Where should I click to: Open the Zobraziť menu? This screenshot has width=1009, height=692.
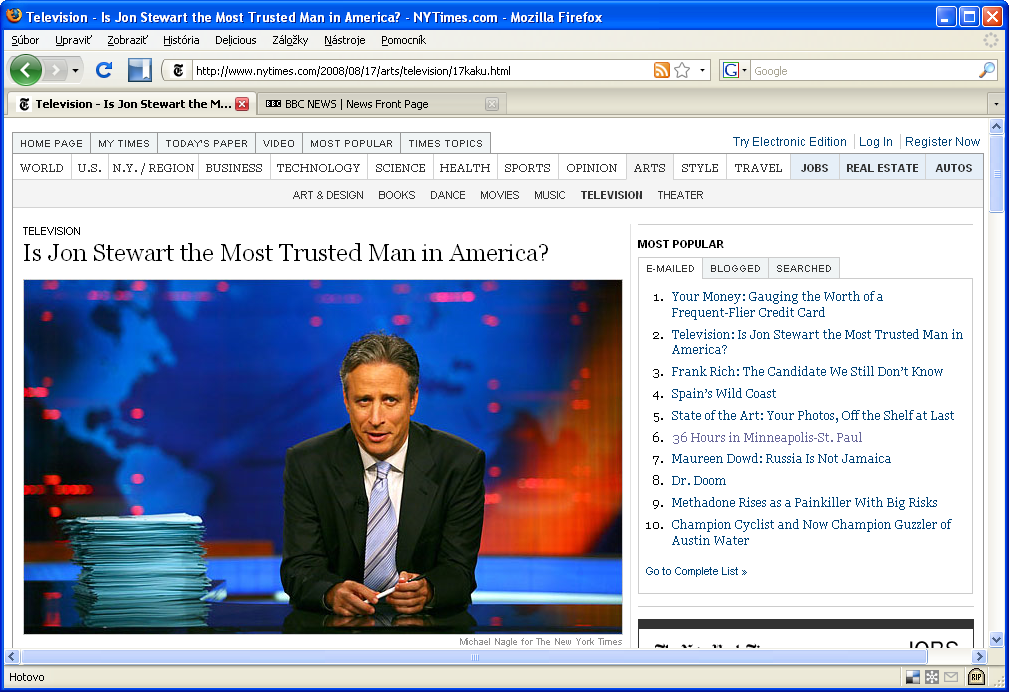(127, 40)
